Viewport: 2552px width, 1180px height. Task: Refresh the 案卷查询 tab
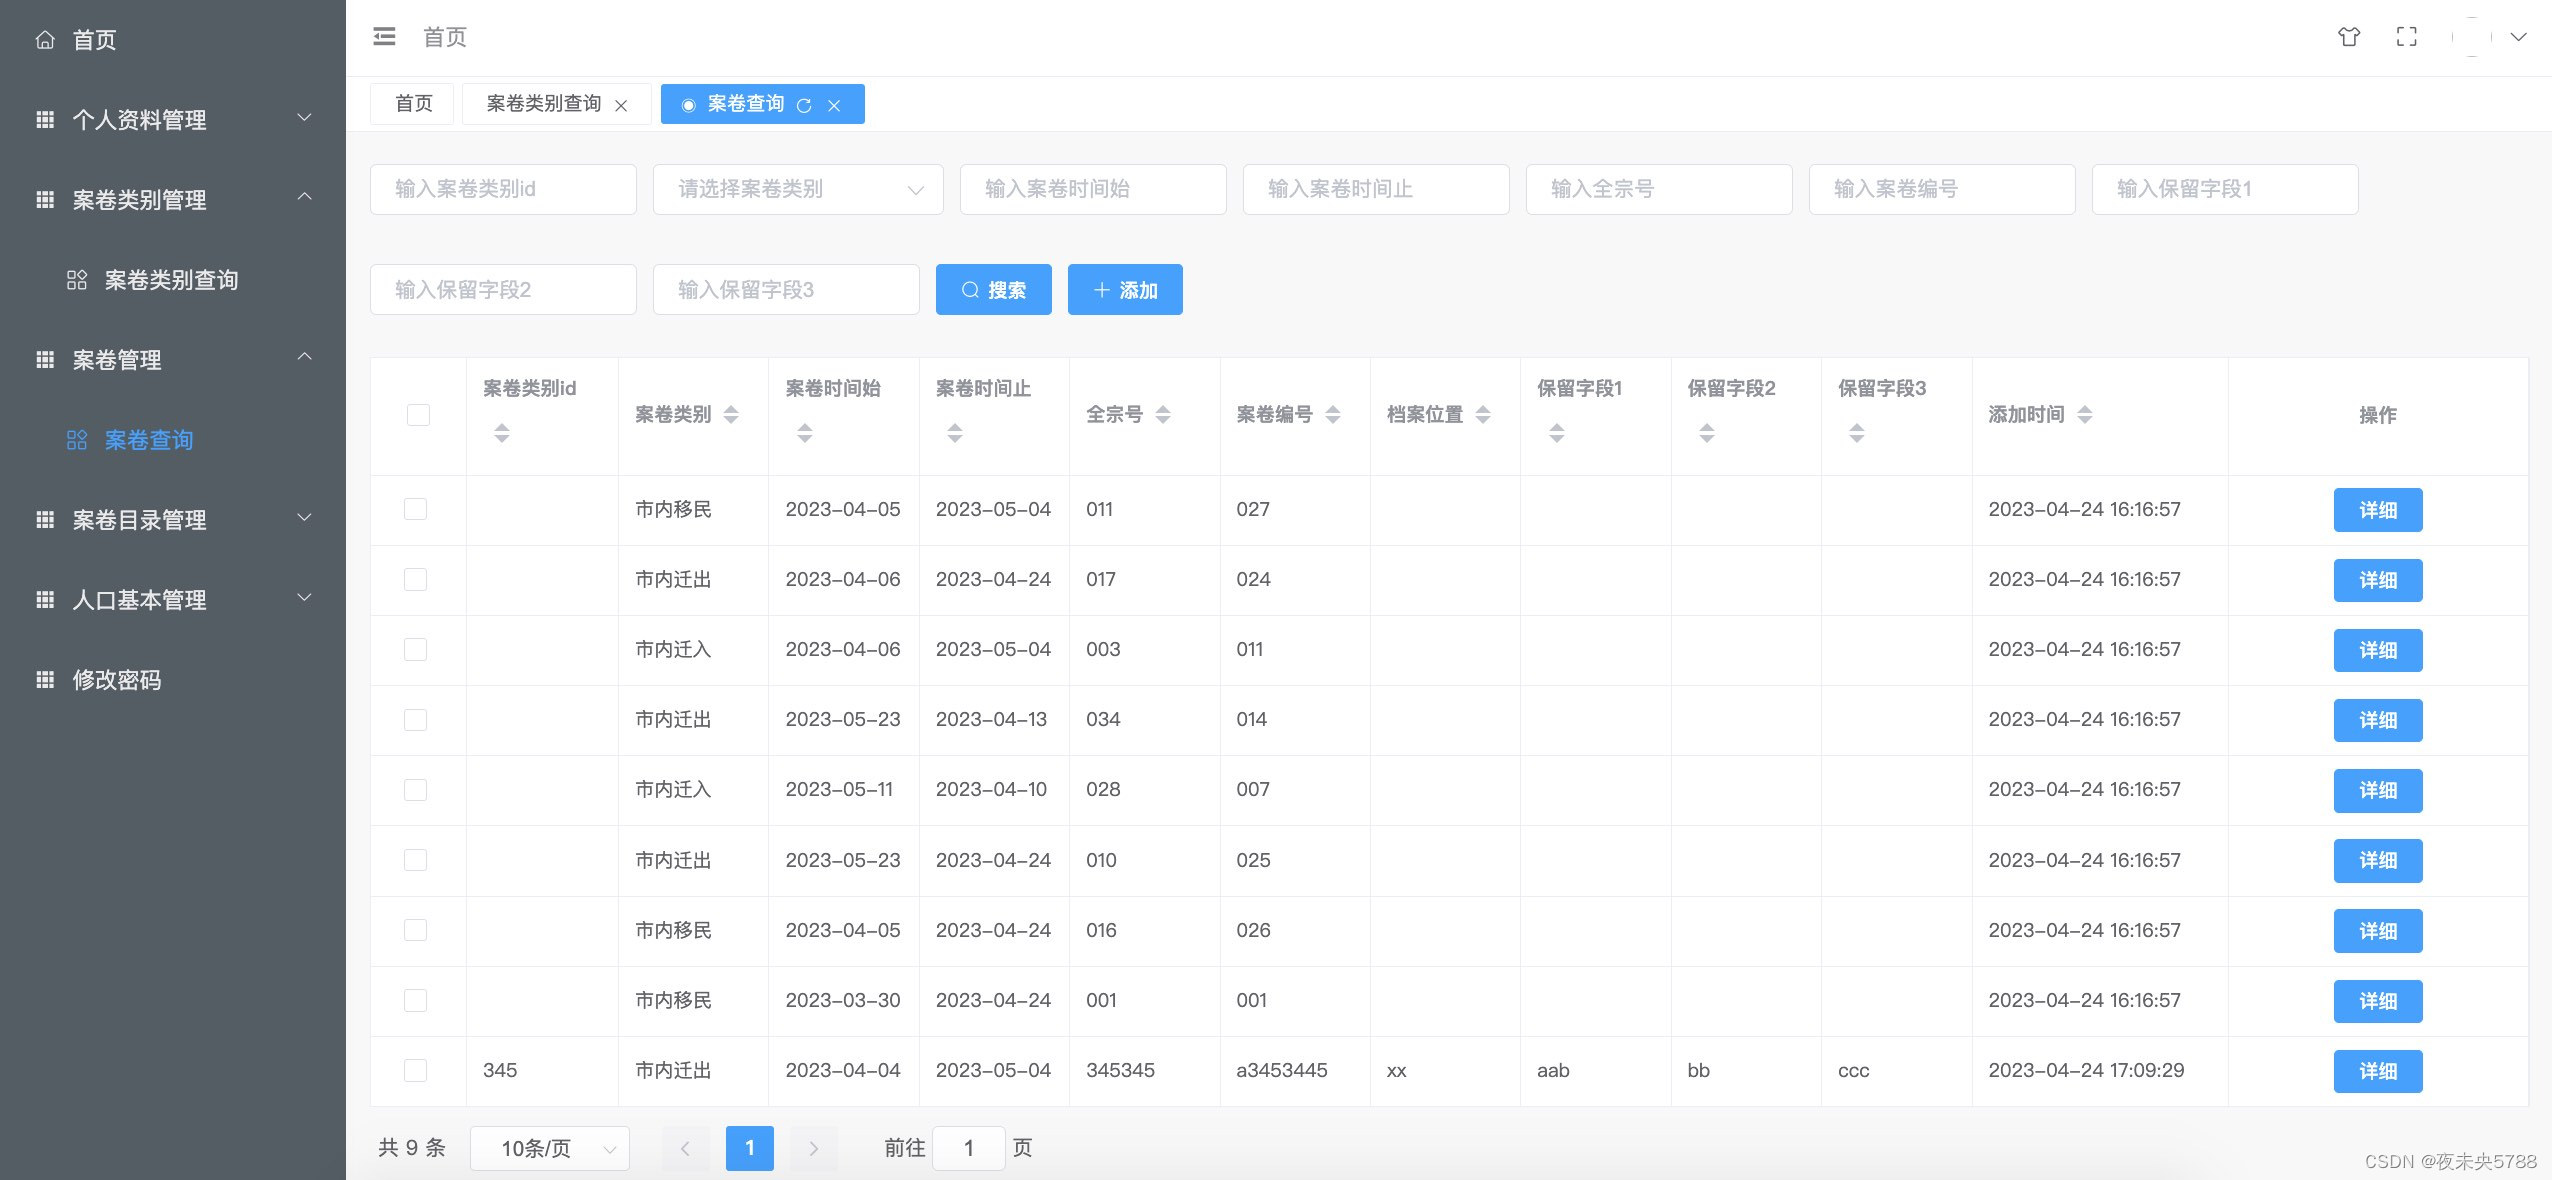tap(804, 105)
